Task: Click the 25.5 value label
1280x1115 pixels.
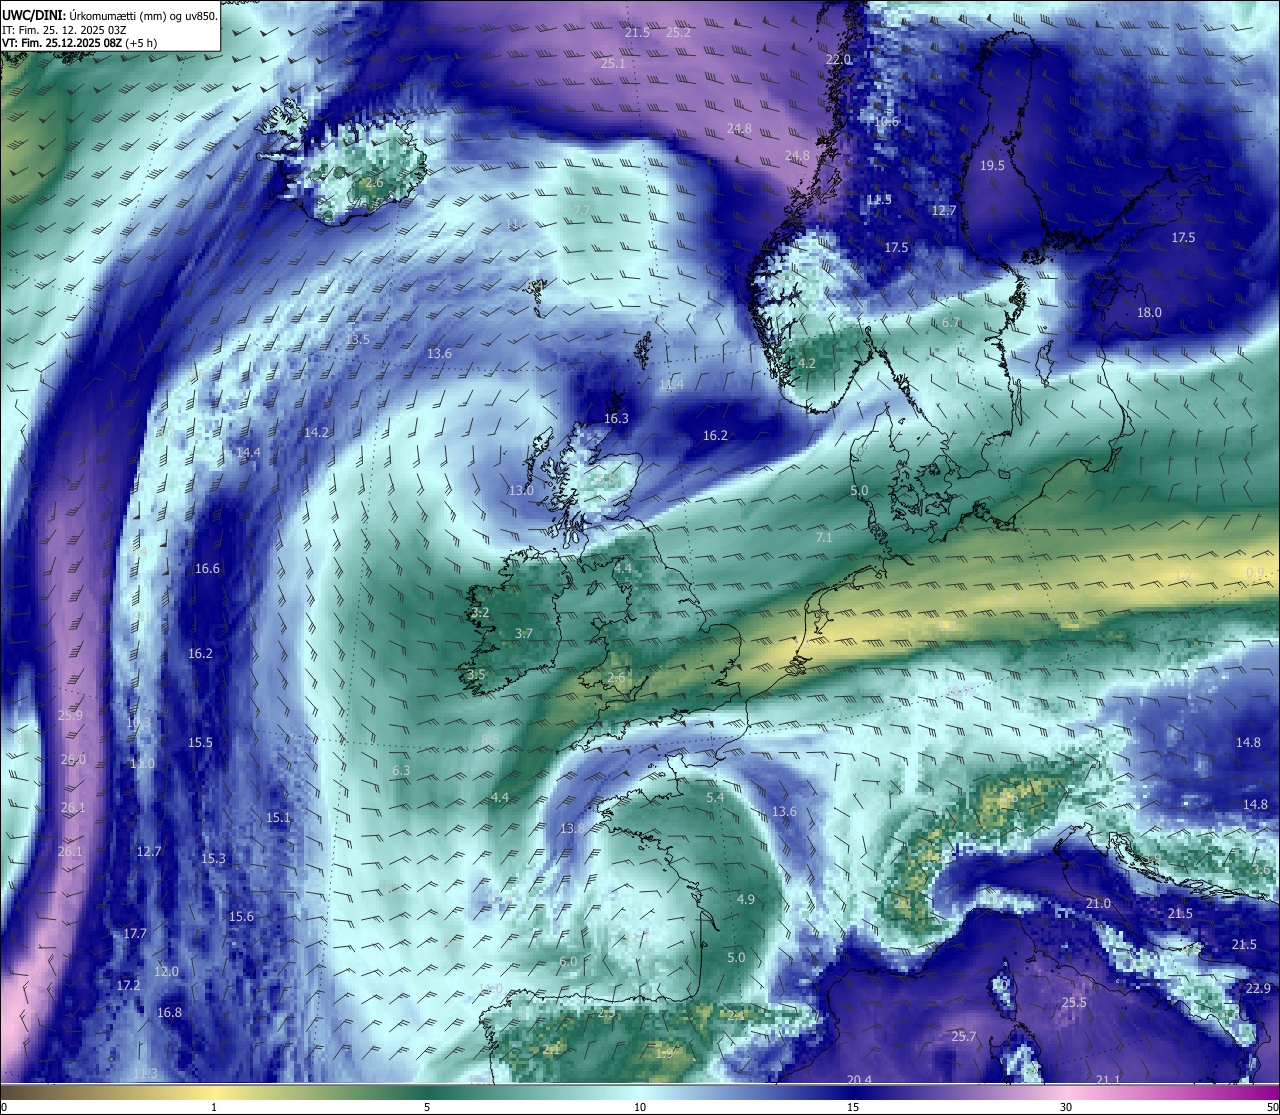Action: tap(1074, 1003)
